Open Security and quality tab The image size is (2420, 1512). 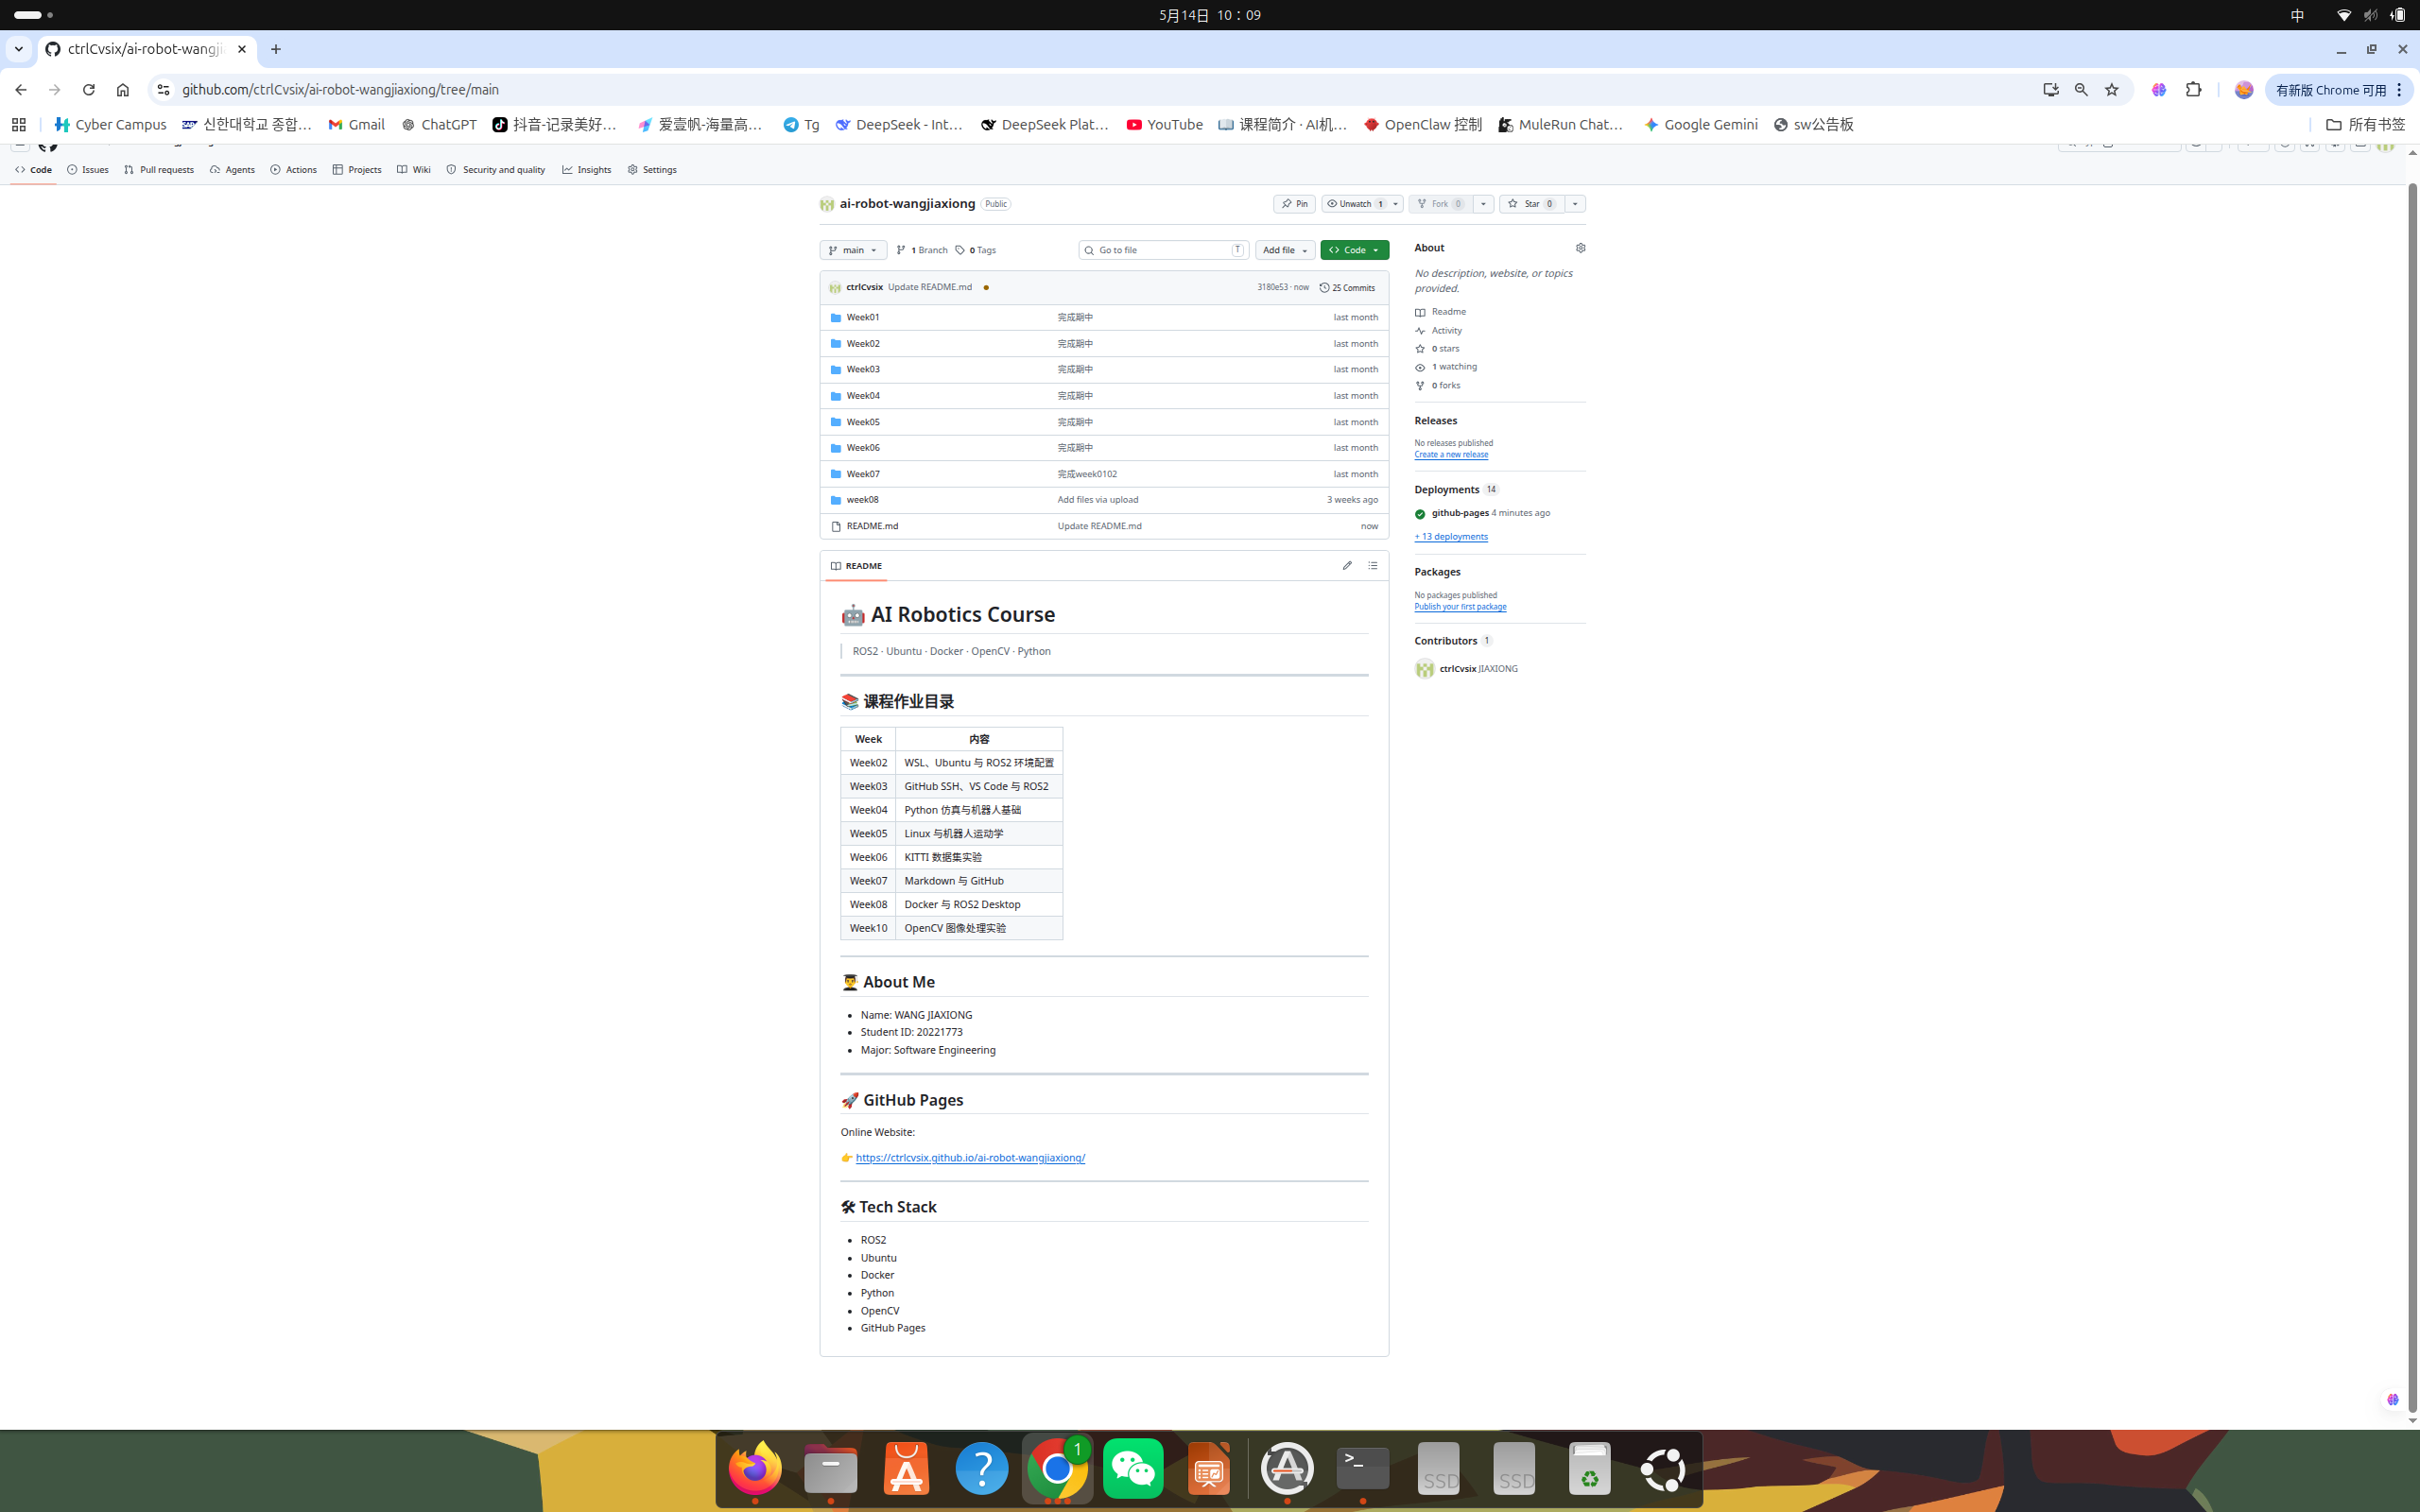[x=496, y=170]
